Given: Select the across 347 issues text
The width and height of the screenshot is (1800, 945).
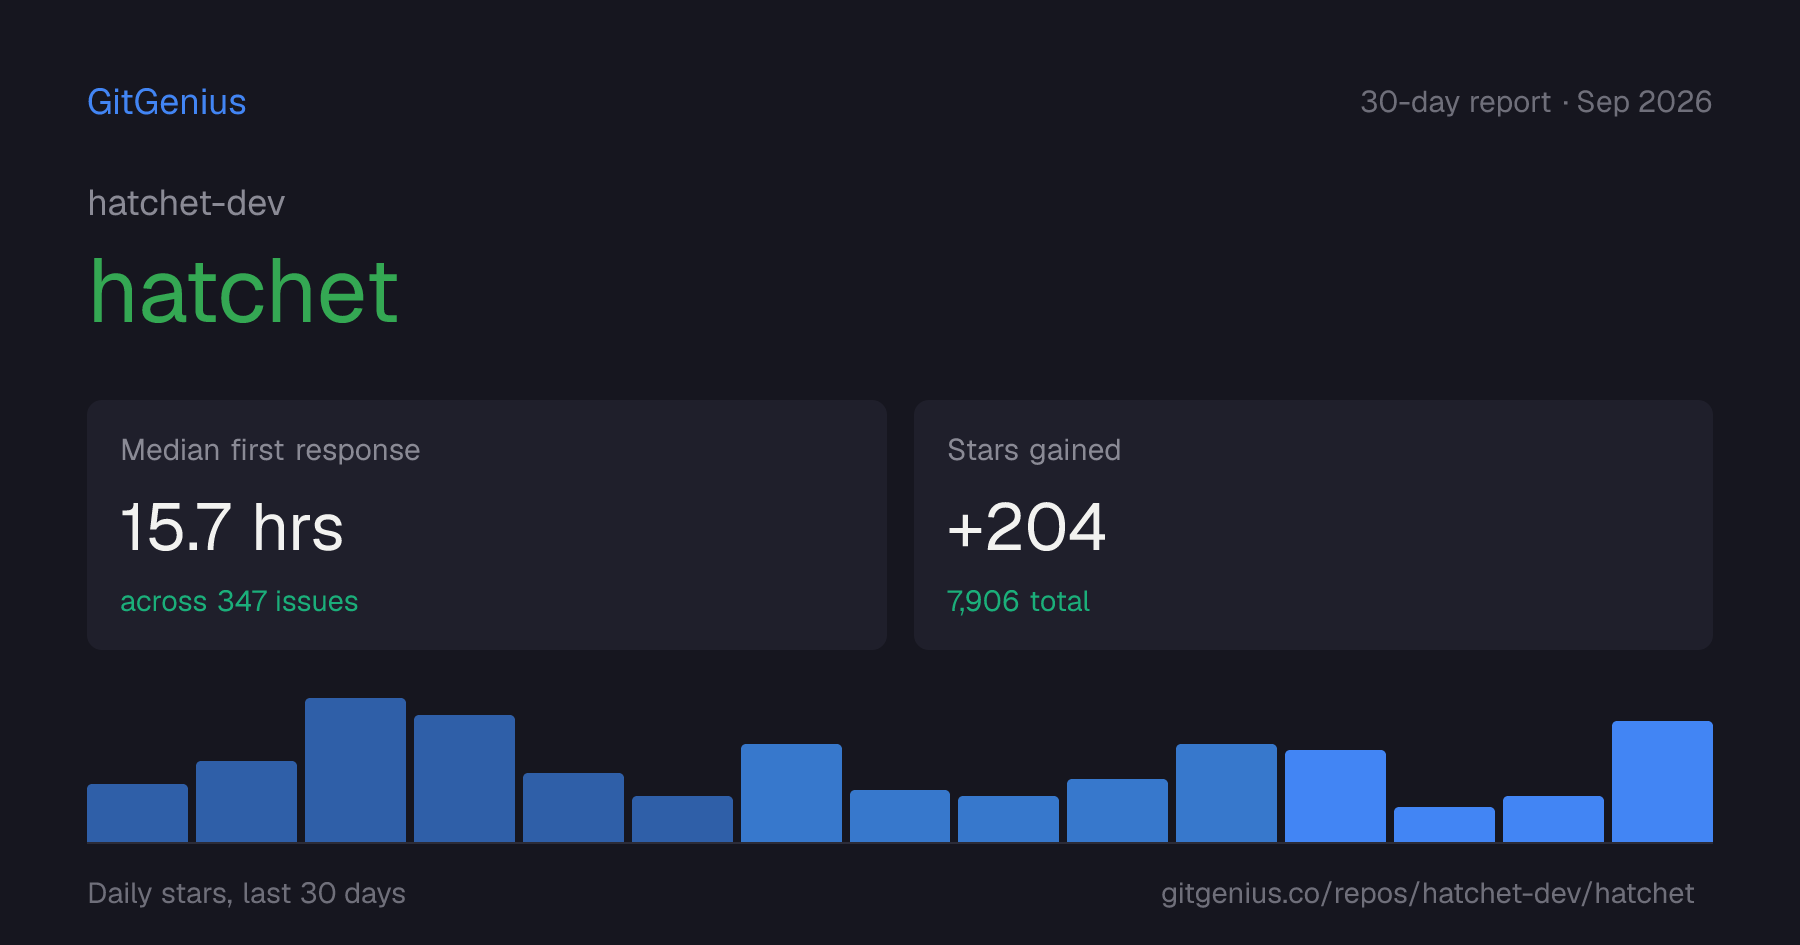Looking at the screenshot, I should [239, 601].
